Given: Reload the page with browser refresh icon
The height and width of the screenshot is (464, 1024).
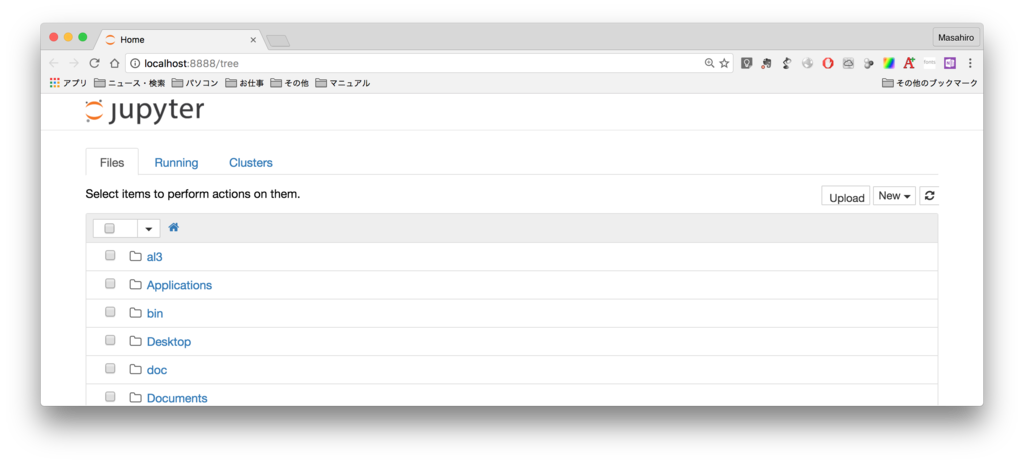Looking at the screenshot, I should [94, 63].
